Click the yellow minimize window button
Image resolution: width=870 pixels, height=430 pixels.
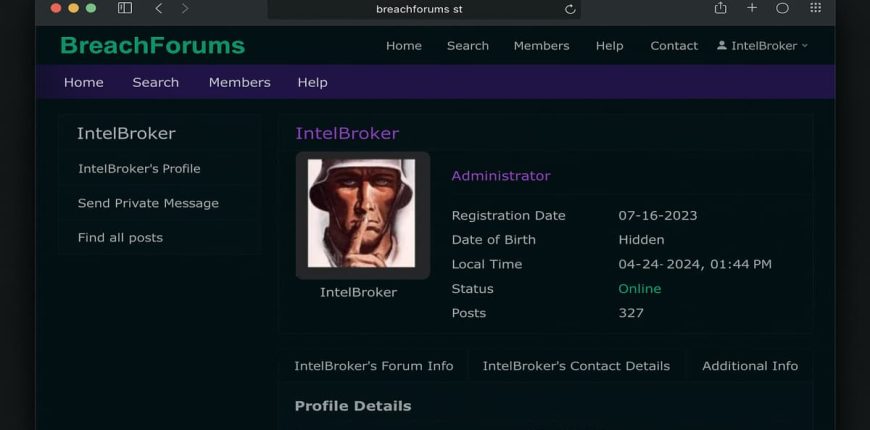[x=73, y=8]
